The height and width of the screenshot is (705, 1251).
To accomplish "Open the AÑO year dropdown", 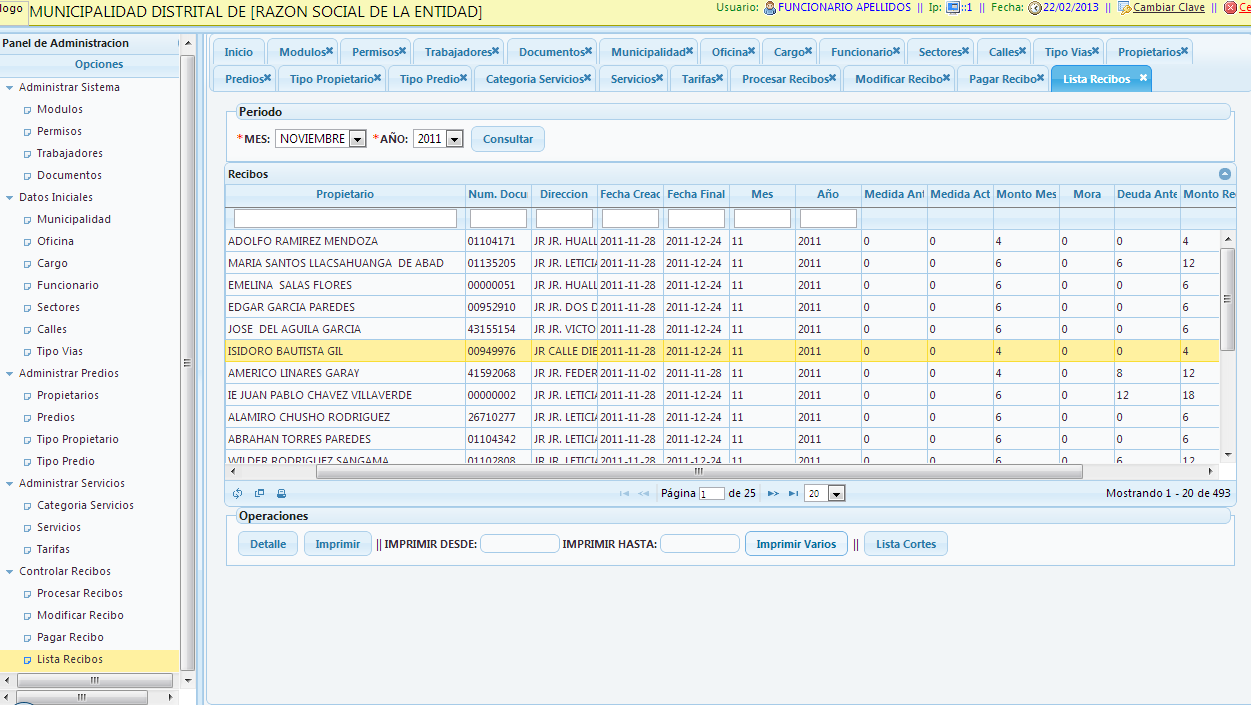I will (454, 140).
